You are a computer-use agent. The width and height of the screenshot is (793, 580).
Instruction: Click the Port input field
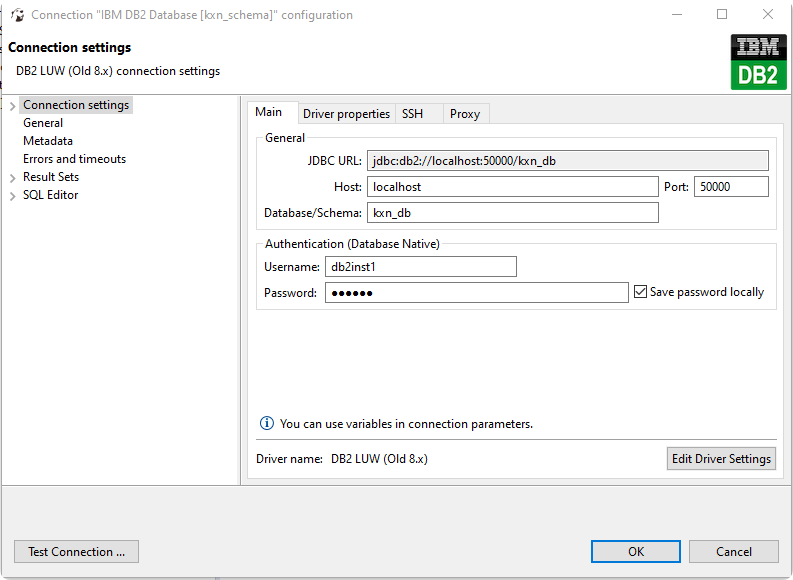pos(731,187)
